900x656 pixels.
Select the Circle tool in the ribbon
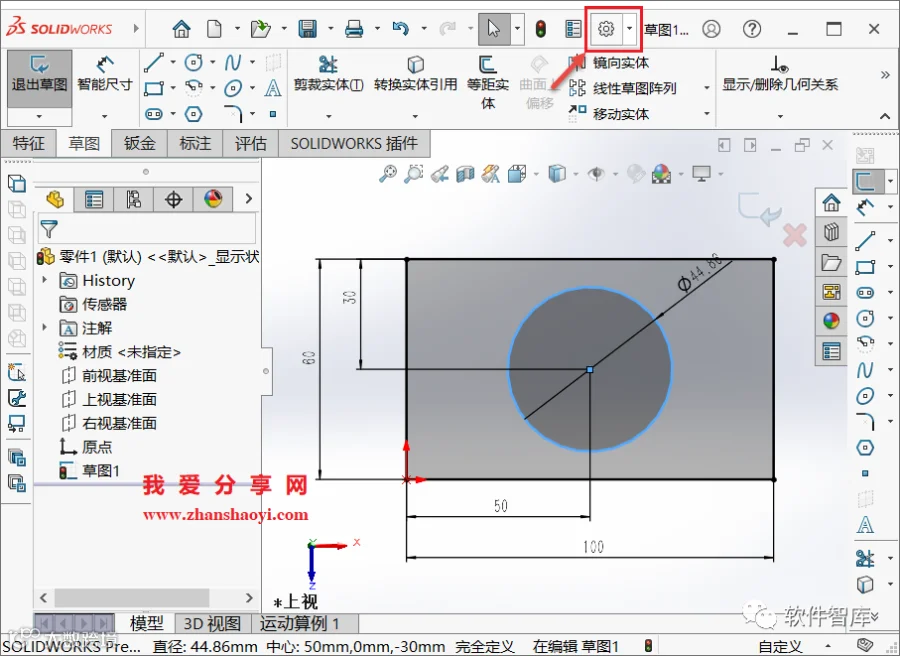193,62
